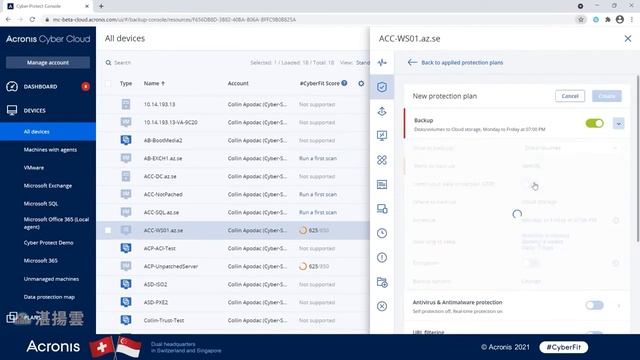Click Run a first scan for ACC-NotPached
Screen dimensions: 640x360
318,194
